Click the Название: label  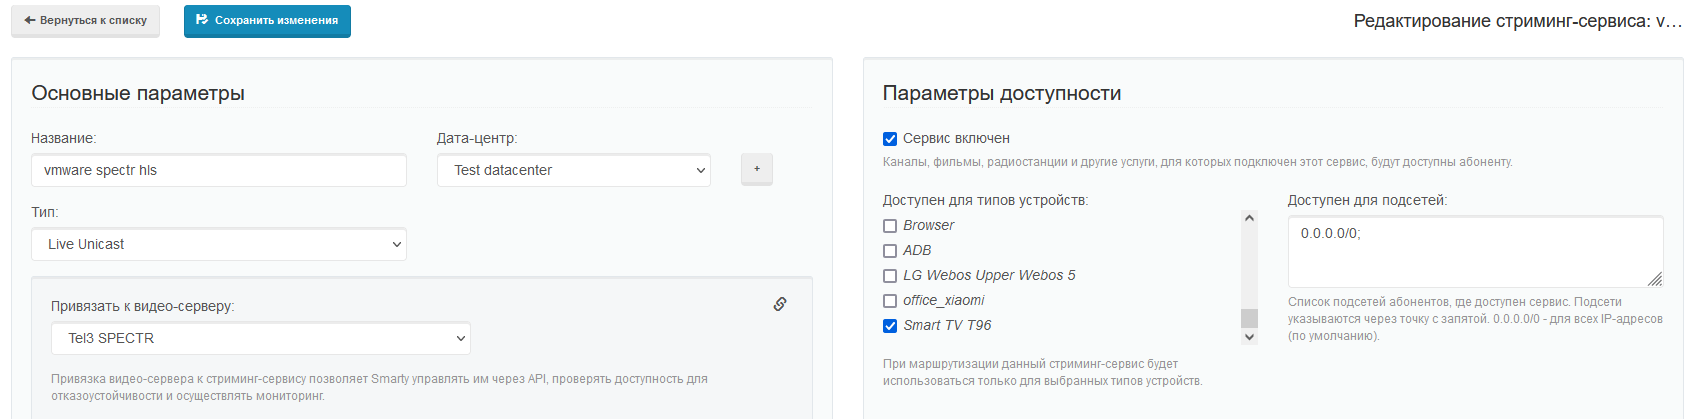coord(64,138)
